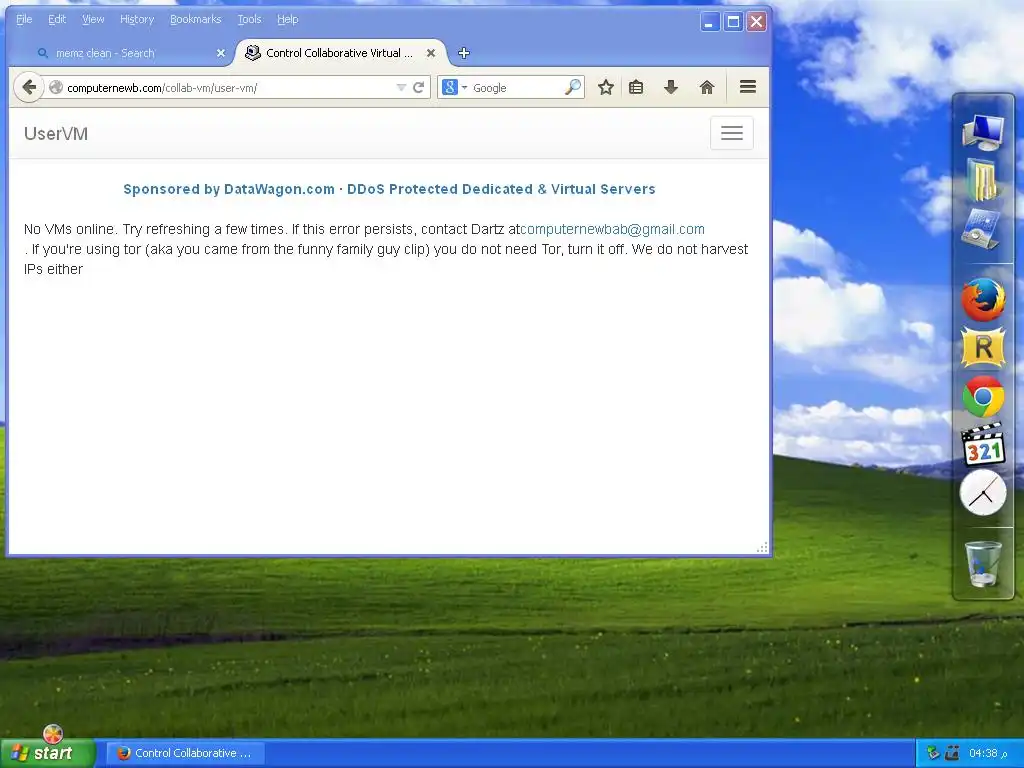The height and width of the screenshot is (768, 1024).
Task: Click the computernewb.com URL address field
Action: pos(229,88)
